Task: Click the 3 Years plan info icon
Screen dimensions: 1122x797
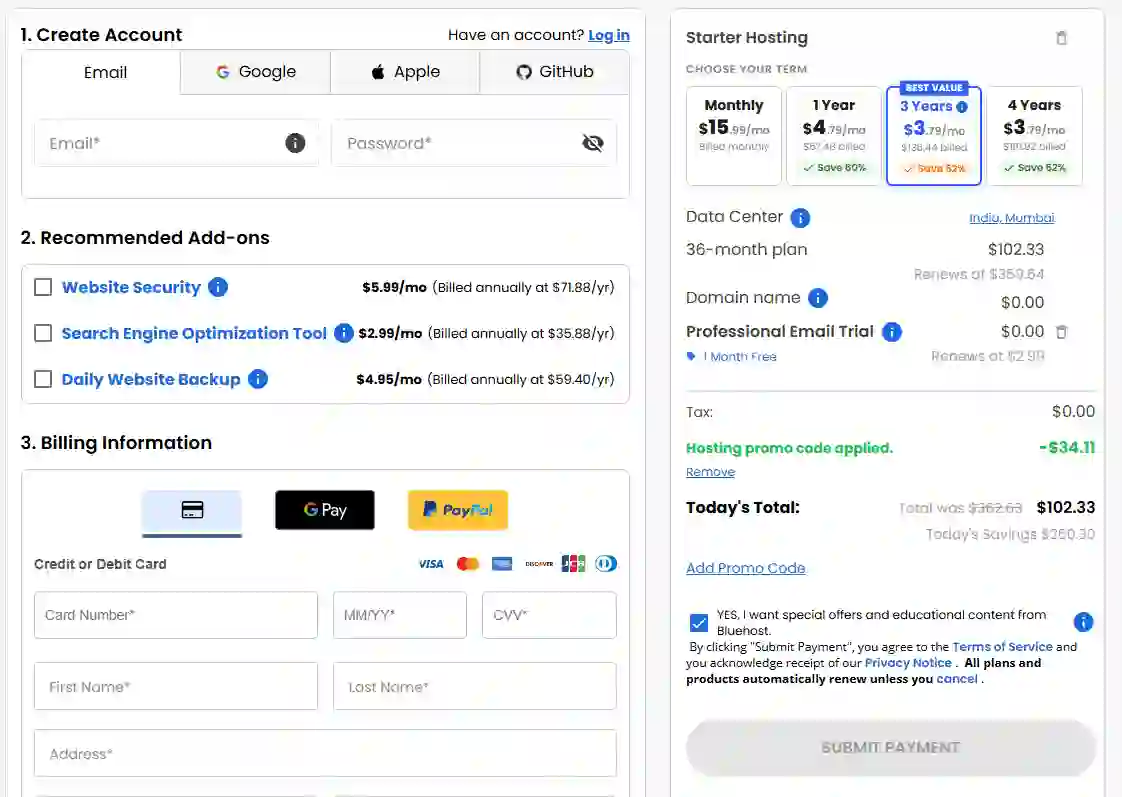Action: 962,107
